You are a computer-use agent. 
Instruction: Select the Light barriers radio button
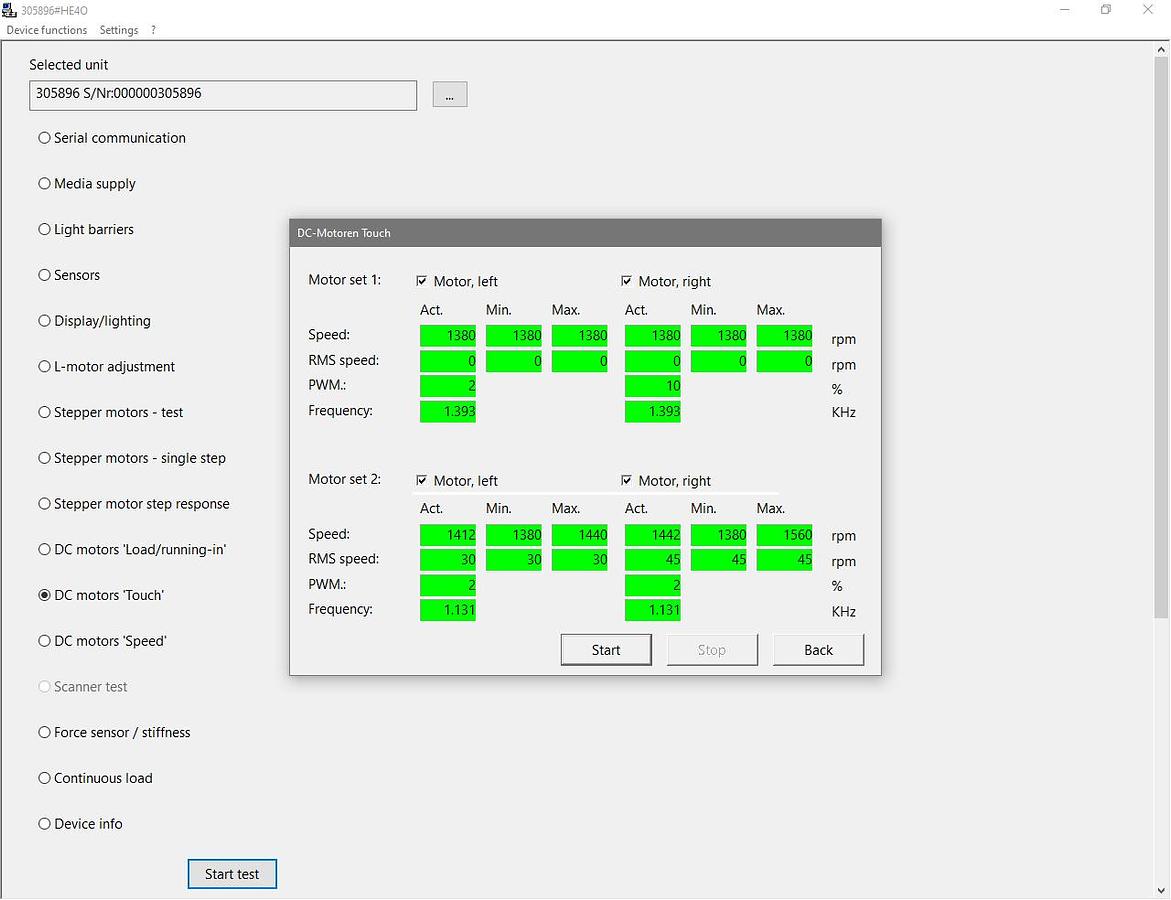tap(44, 230)
